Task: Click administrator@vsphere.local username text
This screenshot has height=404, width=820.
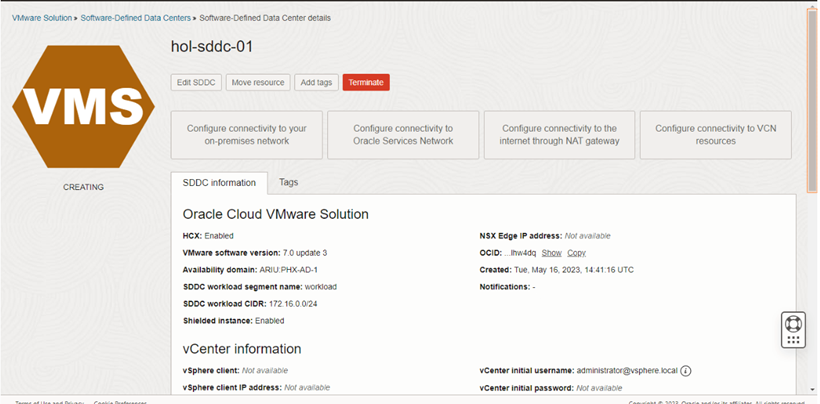Action: tap(627, 371)
